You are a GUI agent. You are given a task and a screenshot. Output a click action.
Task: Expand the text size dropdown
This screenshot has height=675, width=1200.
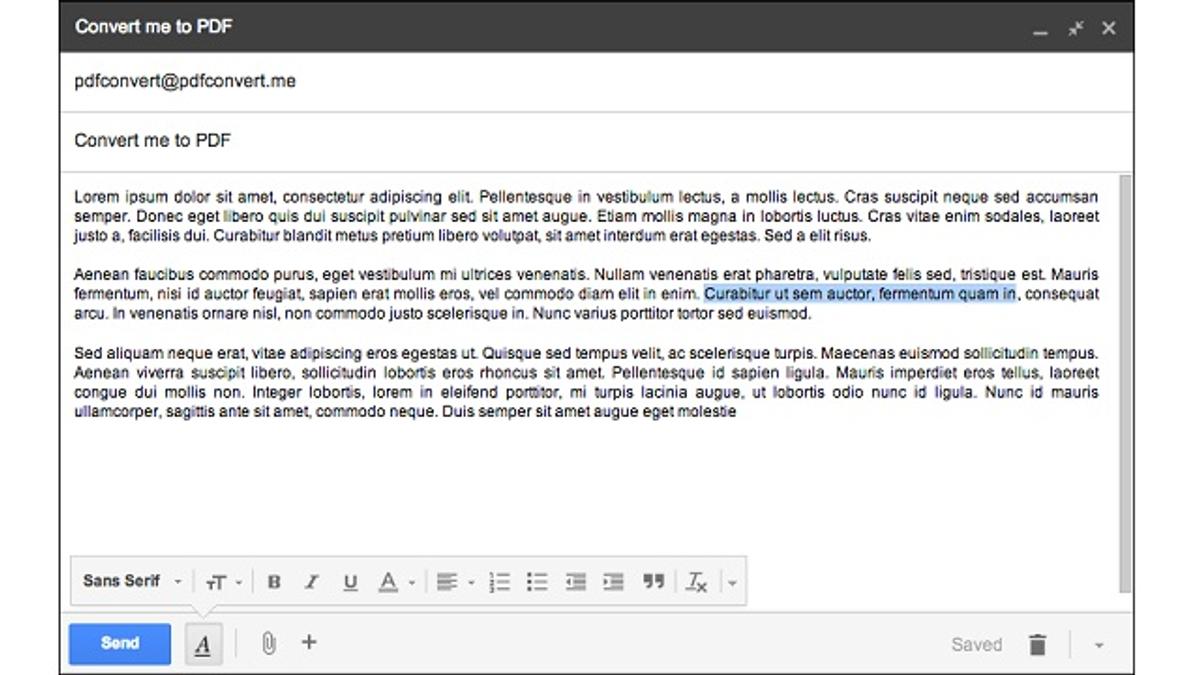(x=223, y=582)
